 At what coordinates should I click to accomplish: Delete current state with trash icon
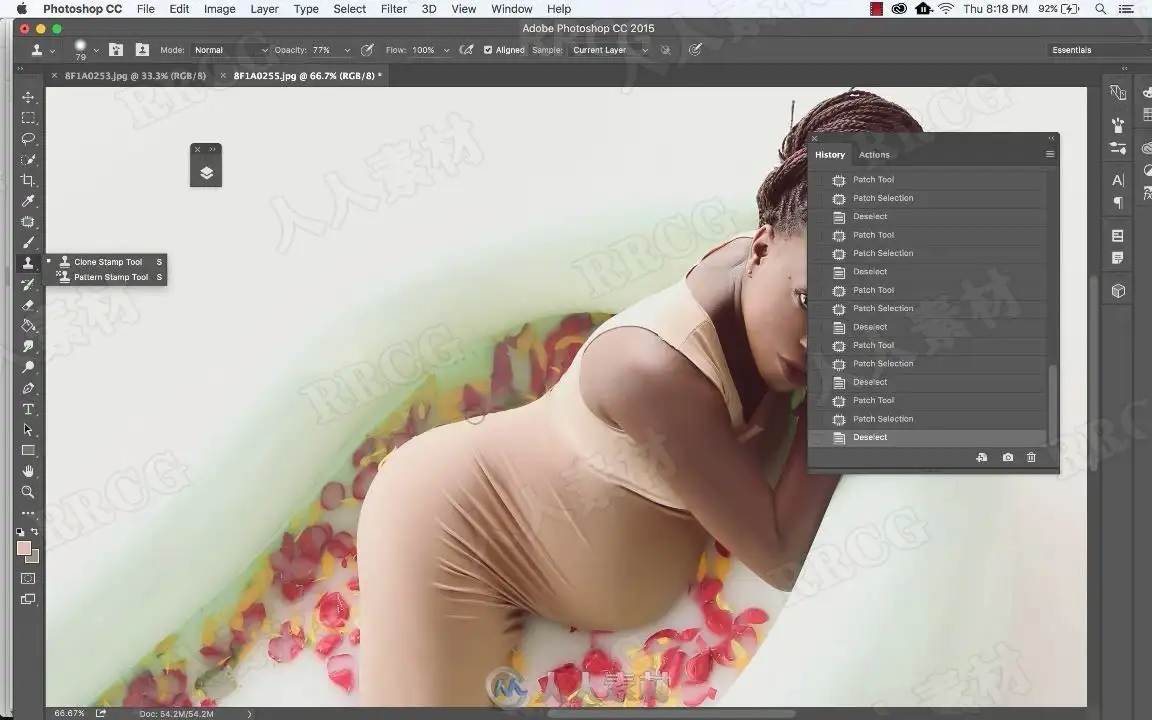1031,457
